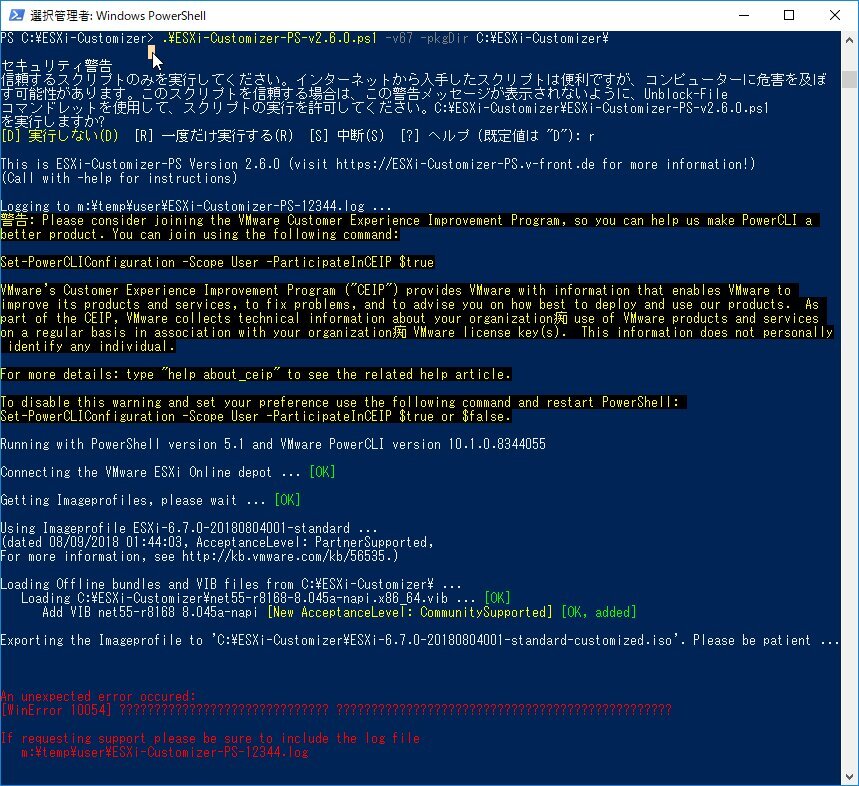
Task: Maximize the PowerShell window
Action: tap(789, 15)
